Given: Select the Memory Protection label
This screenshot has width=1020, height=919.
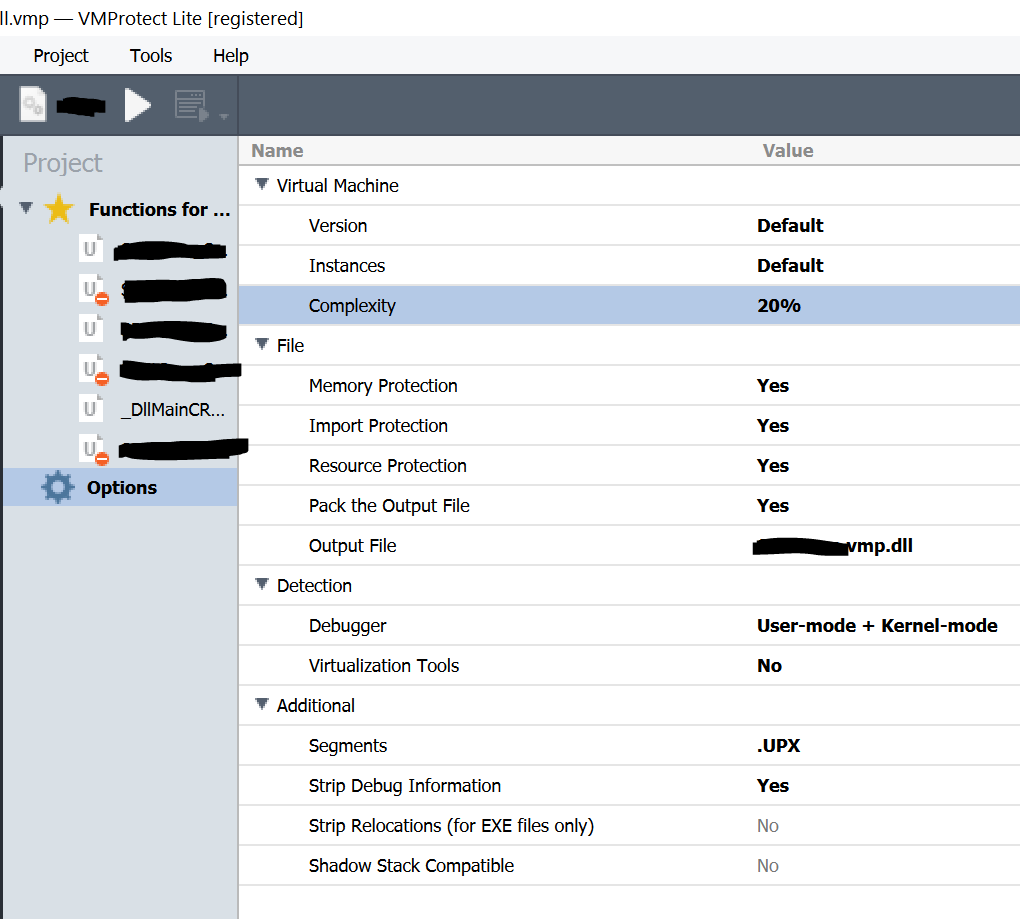Looking at the screenshot, I should coord(383,386).
